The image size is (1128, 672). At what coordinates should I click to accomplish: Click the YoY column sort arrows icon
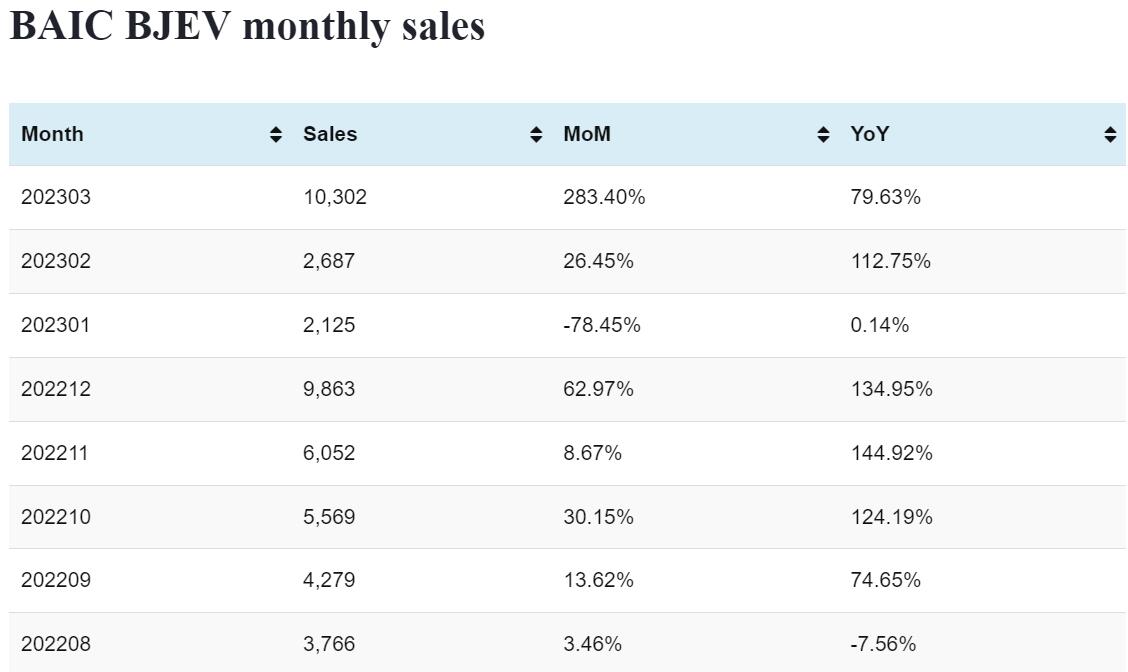click(1110, 135)
